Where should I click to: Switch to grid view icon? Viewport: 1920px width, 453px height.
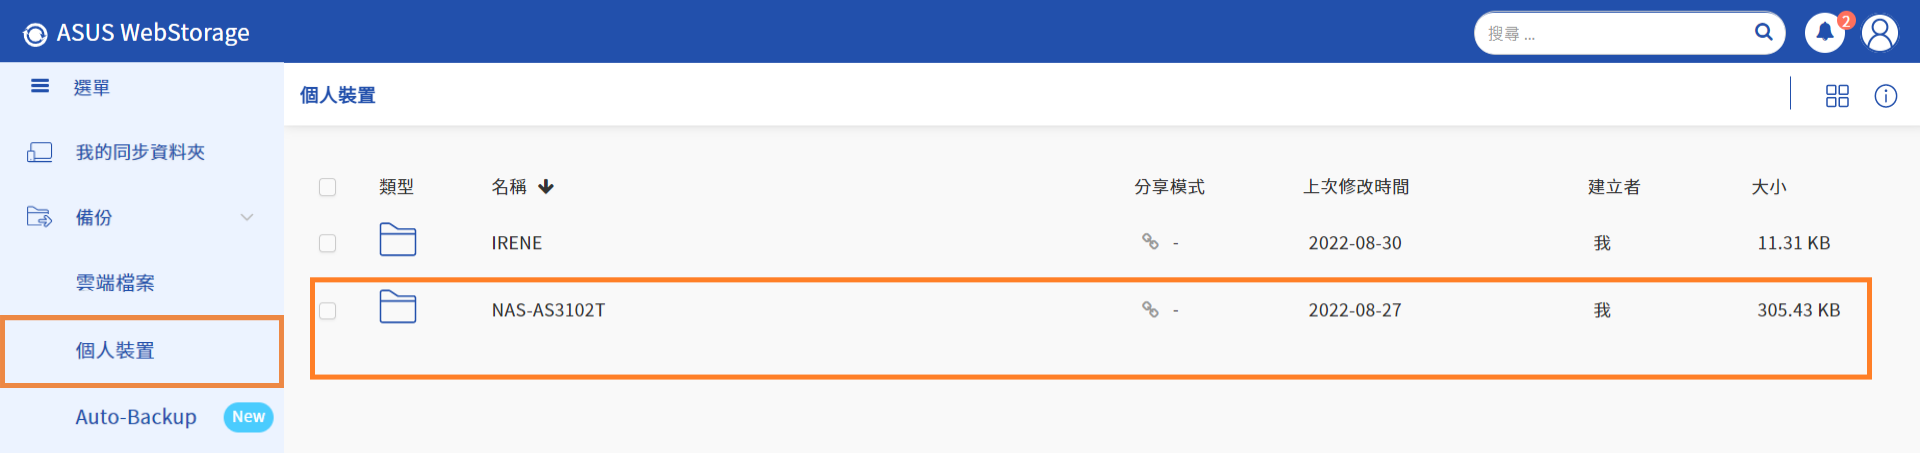click(1837, 96)
